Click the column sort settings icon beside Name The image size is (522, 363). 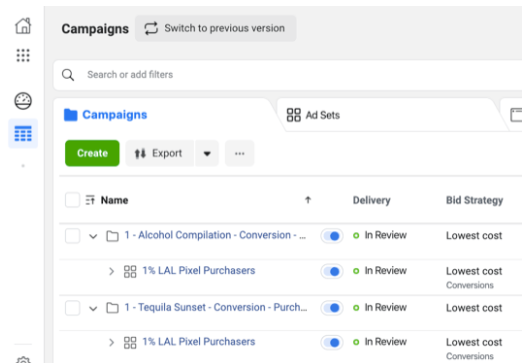coord(90,200)
